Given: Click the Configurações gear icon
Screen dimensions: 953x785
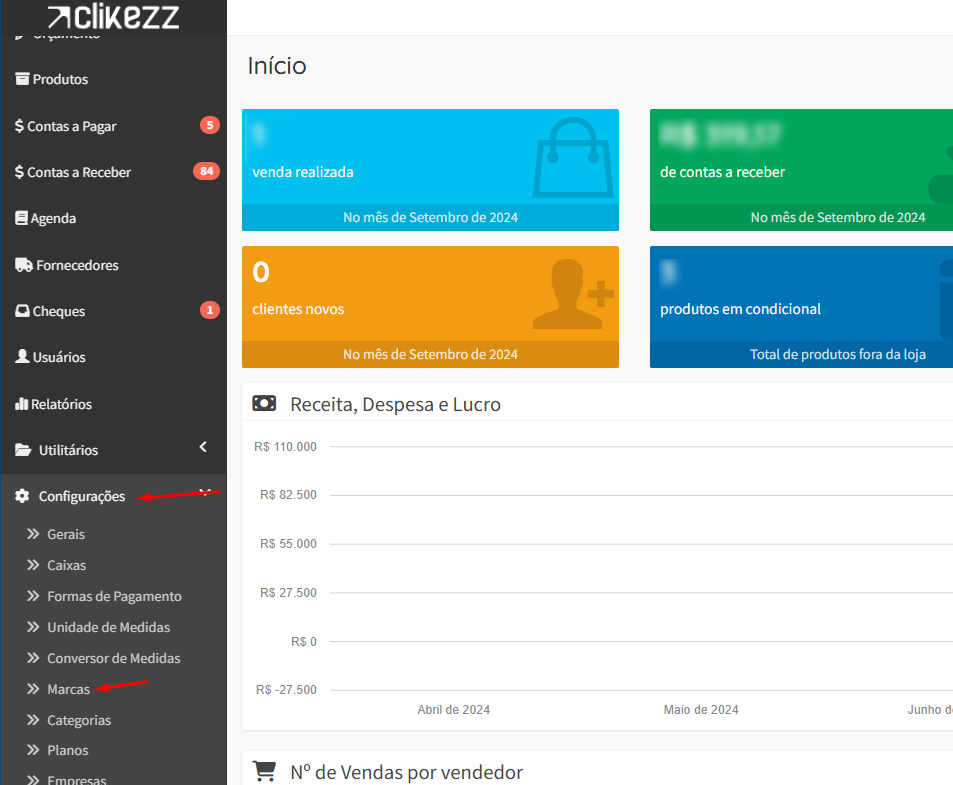Looking at the screenshot, I should (22, 496).
